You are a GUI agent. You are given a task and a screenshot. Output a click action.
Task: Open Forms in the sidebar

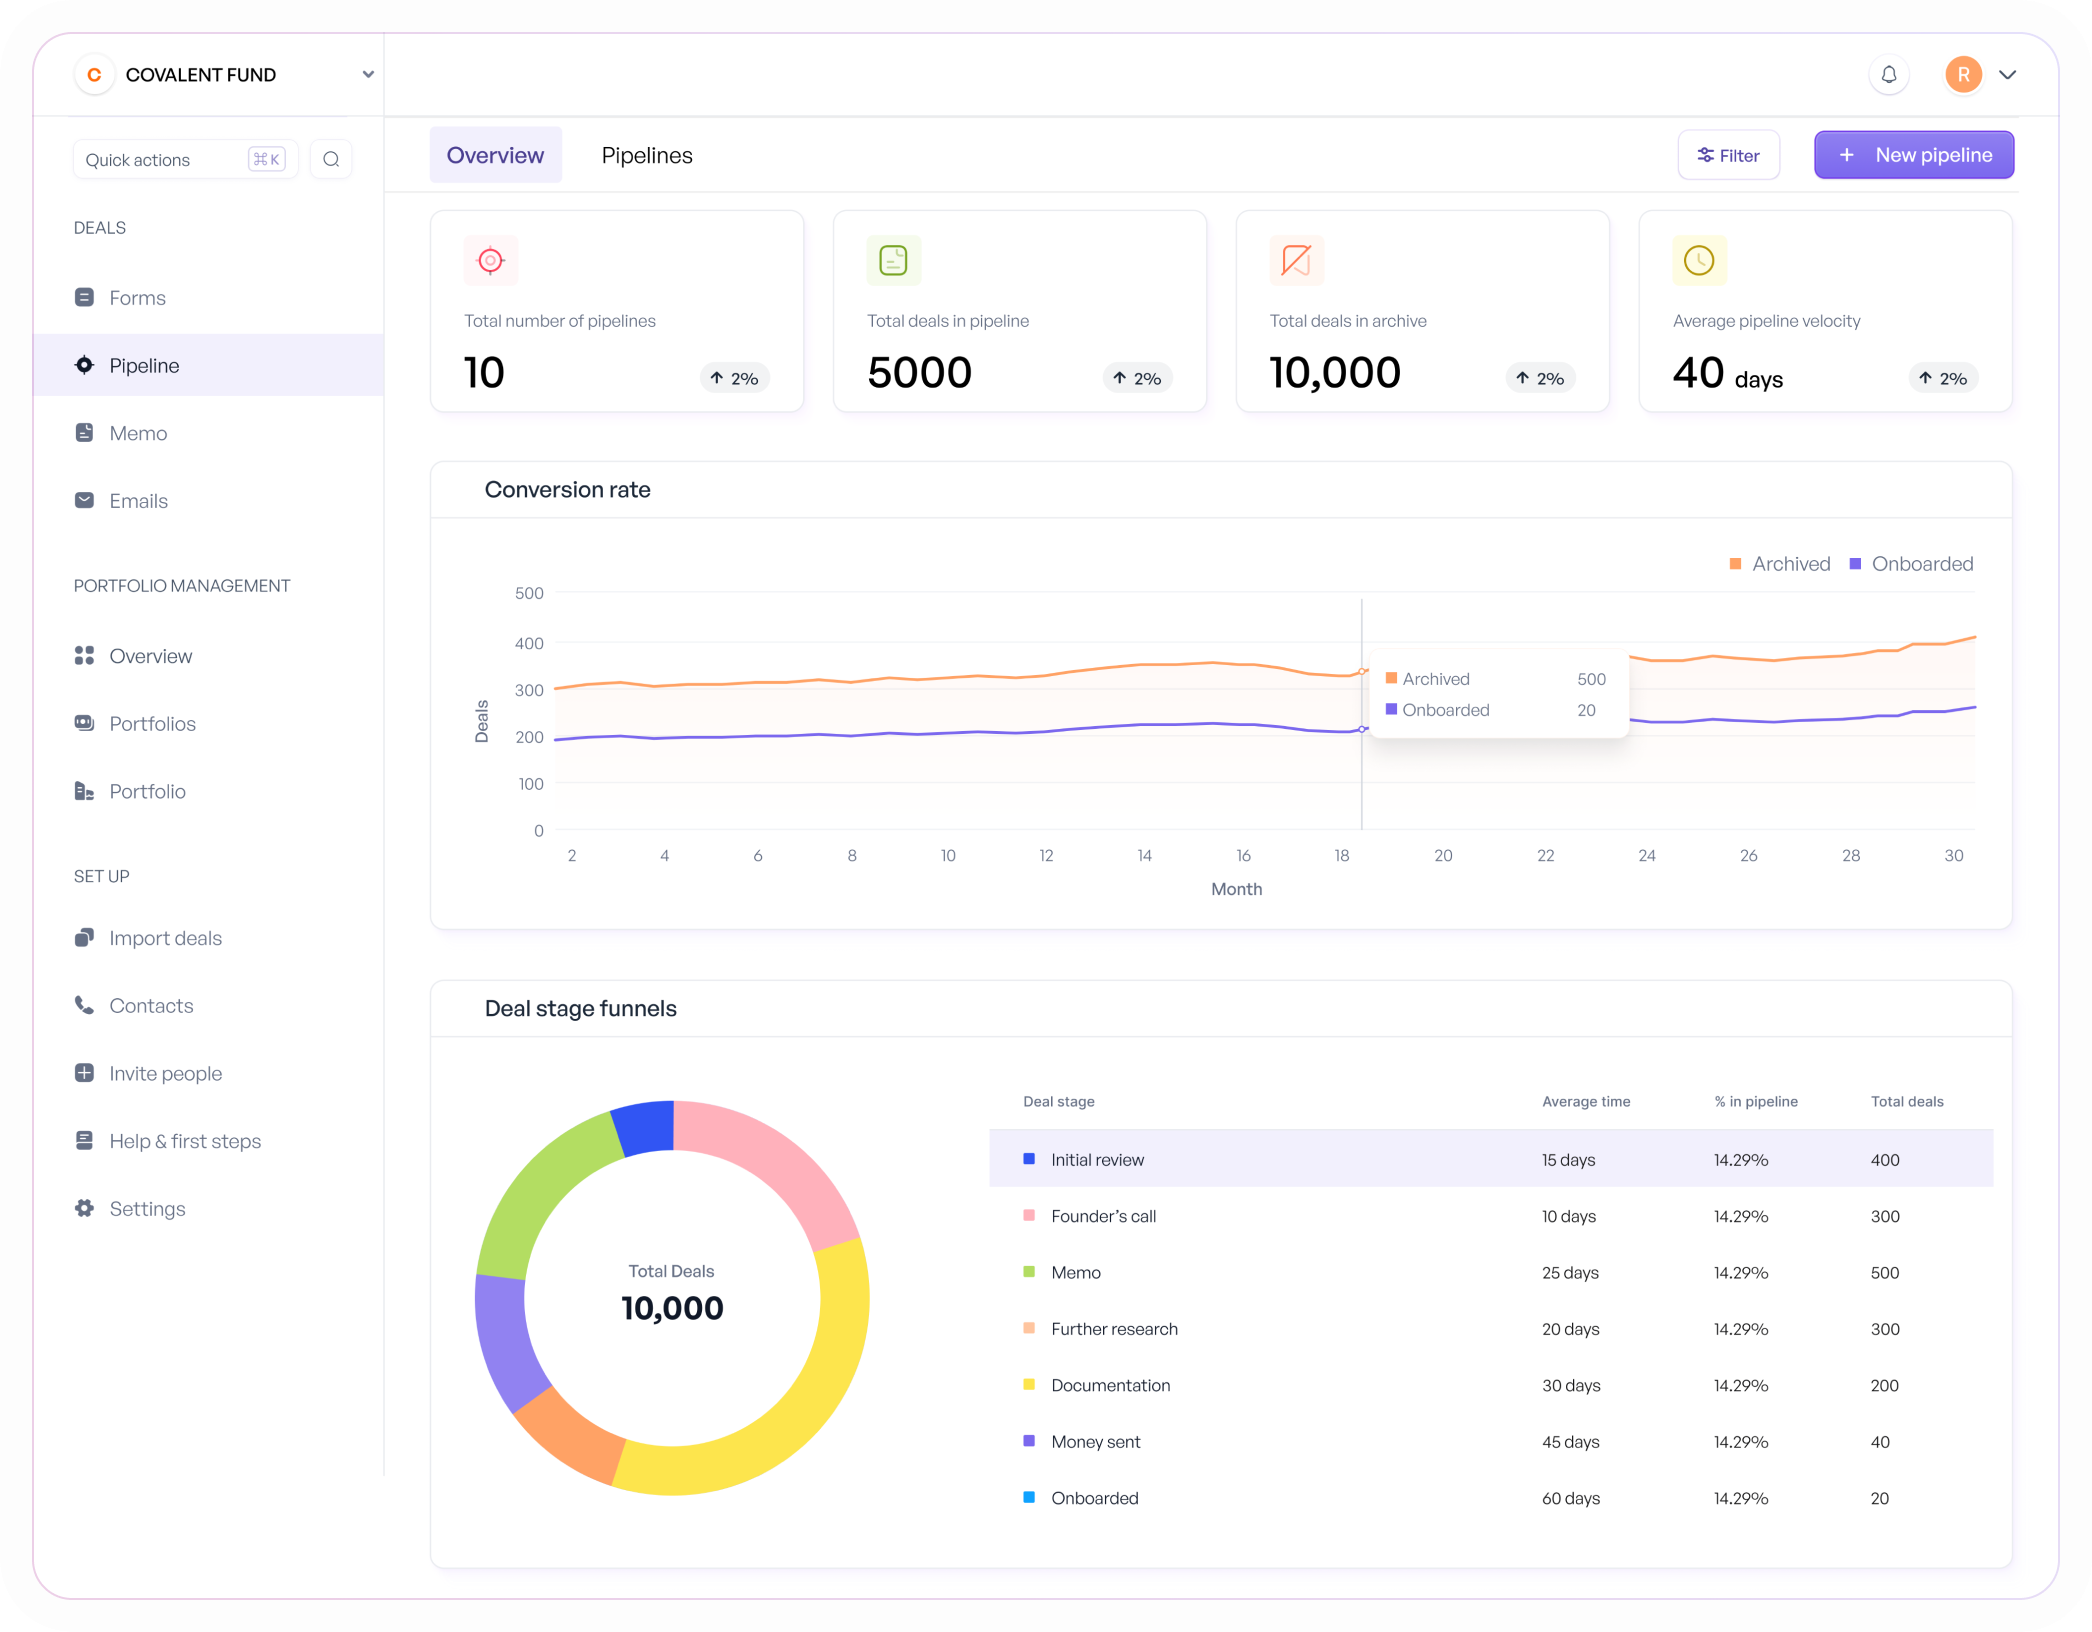pyautogui.click(x=208, y=297)
